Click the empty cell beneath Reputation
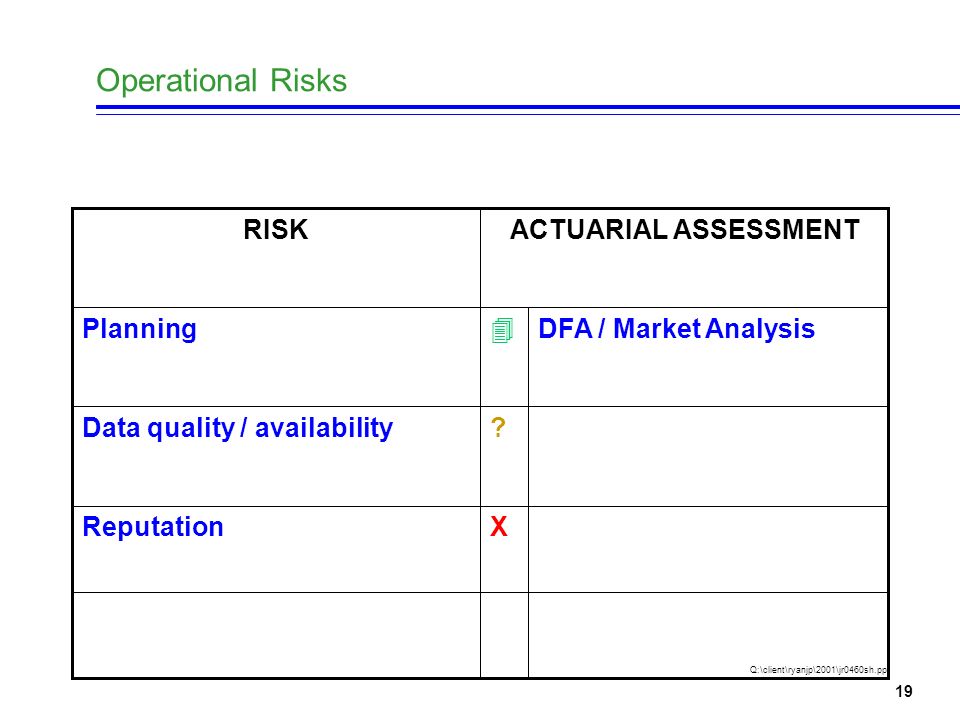This screenshot has height=720, width=960. [277, 635]
